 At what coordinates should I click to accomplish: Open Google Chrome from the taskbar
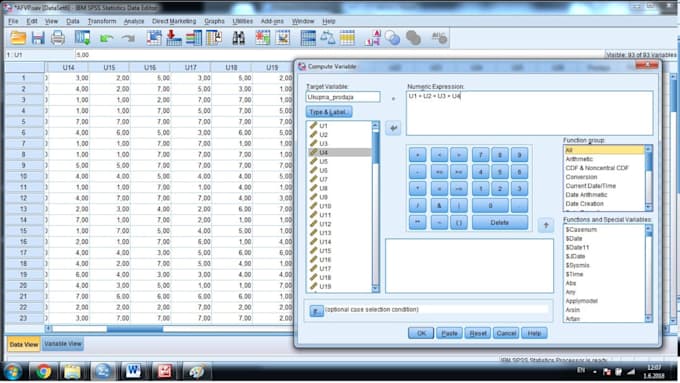pos(43,371)
